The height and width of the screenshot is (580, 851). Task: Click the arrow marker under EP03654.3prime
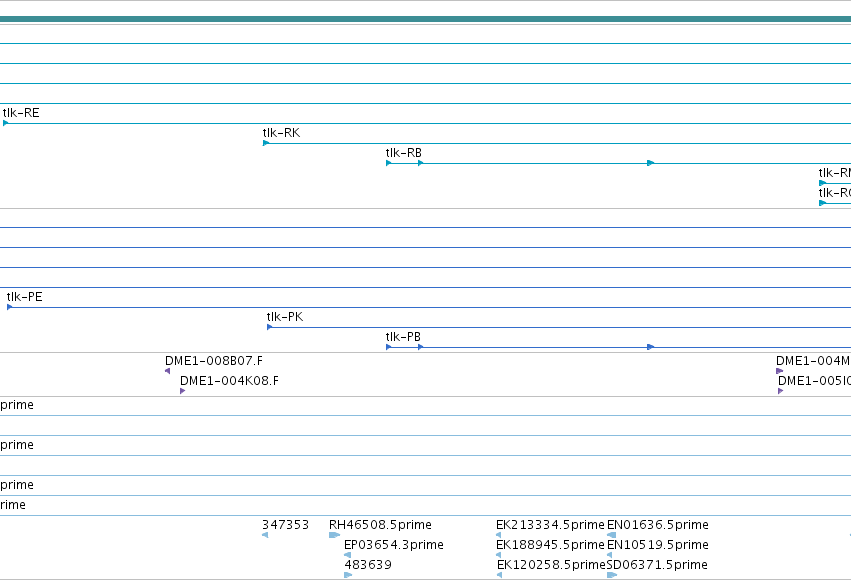click(x=347, y=555)
